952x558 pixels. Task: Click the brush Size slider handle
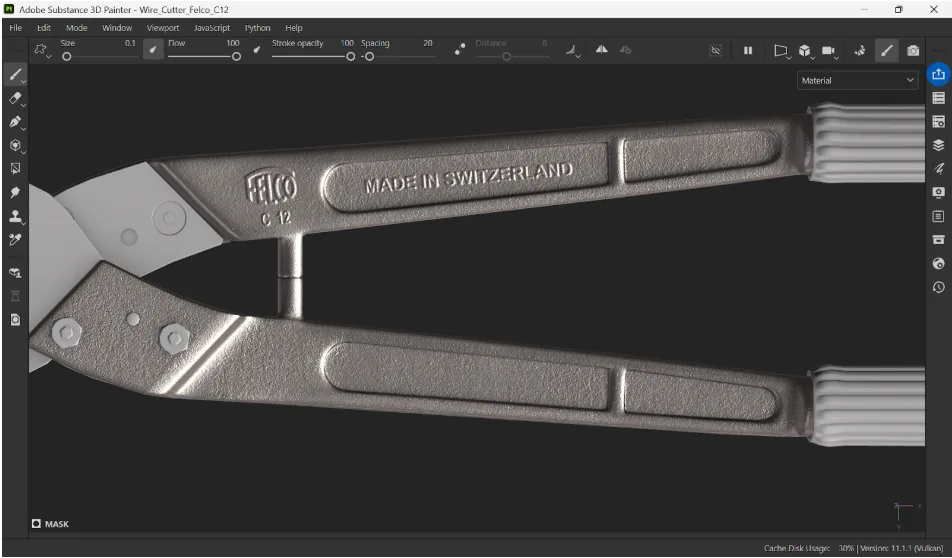(67, 56)
